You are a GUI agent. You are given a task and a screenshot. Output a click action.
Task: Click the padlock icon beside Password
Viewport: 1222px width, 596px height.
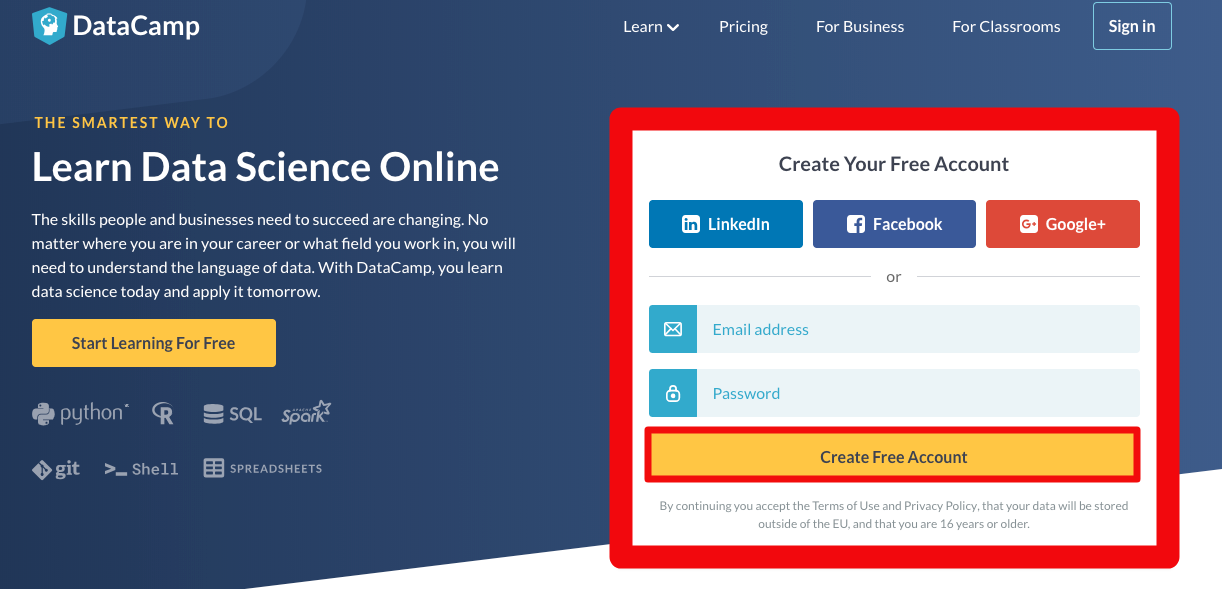(x=673, y=393)
